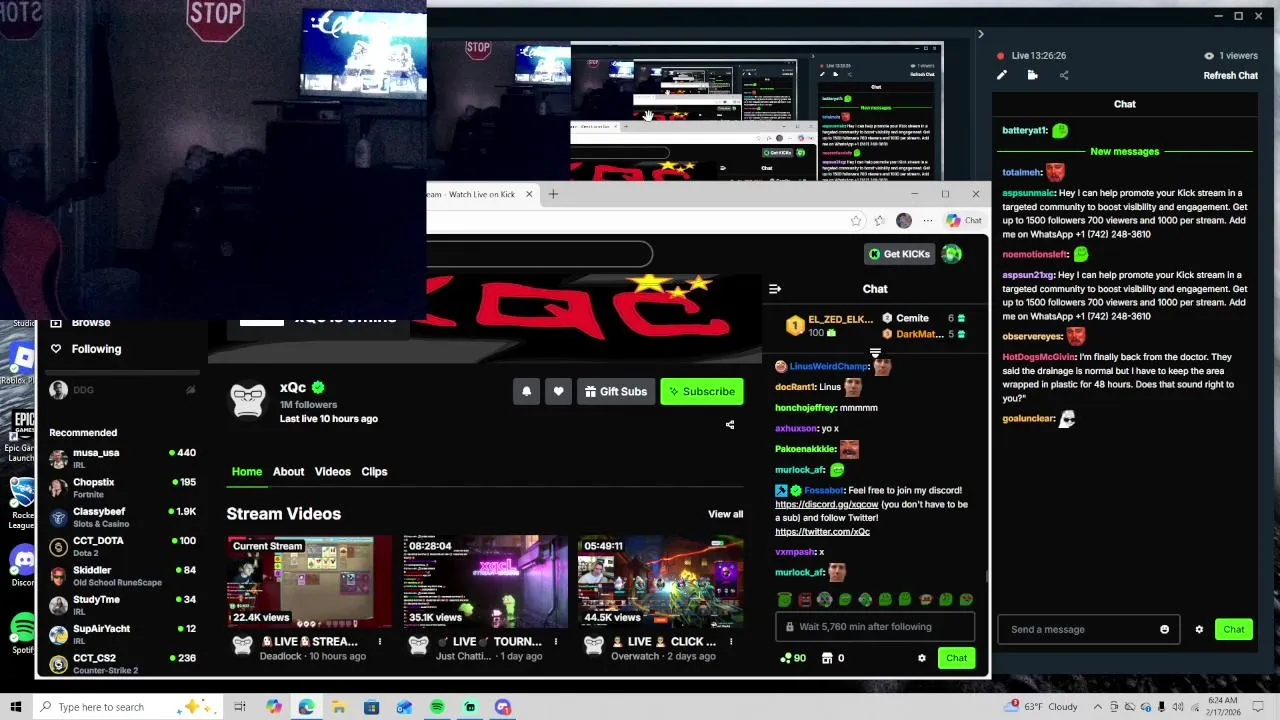Open options menu for TOURN... video
This screenshot has height=720, width=1280.
[x=555, y=642]
